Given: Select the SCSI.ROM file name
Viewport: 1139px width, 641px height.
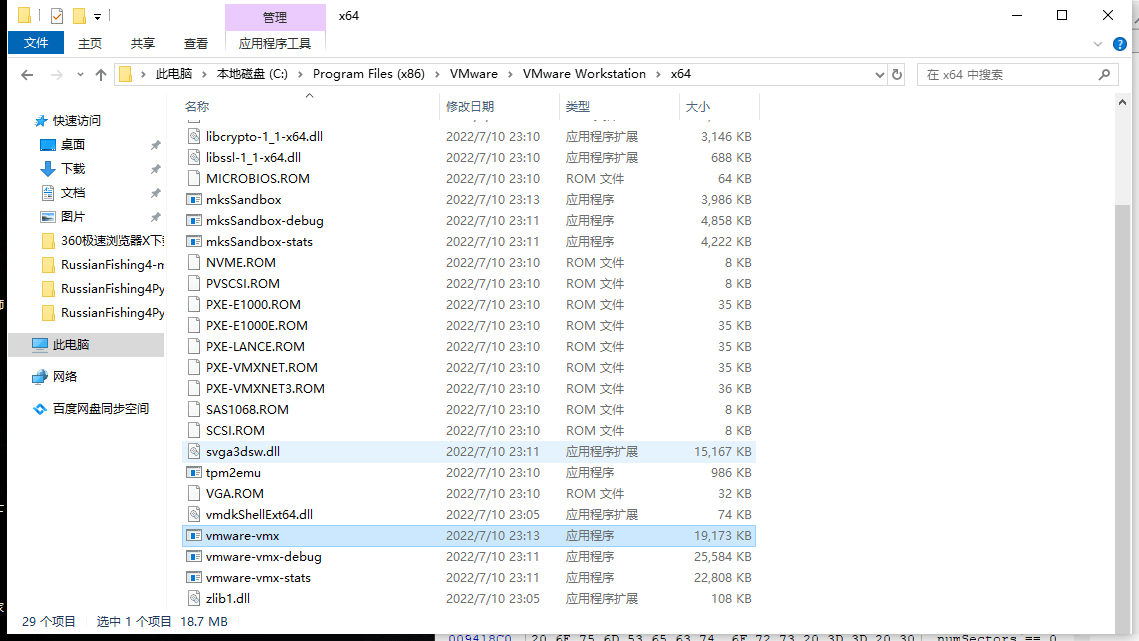Looking at the screenshot, I should 235,430.
